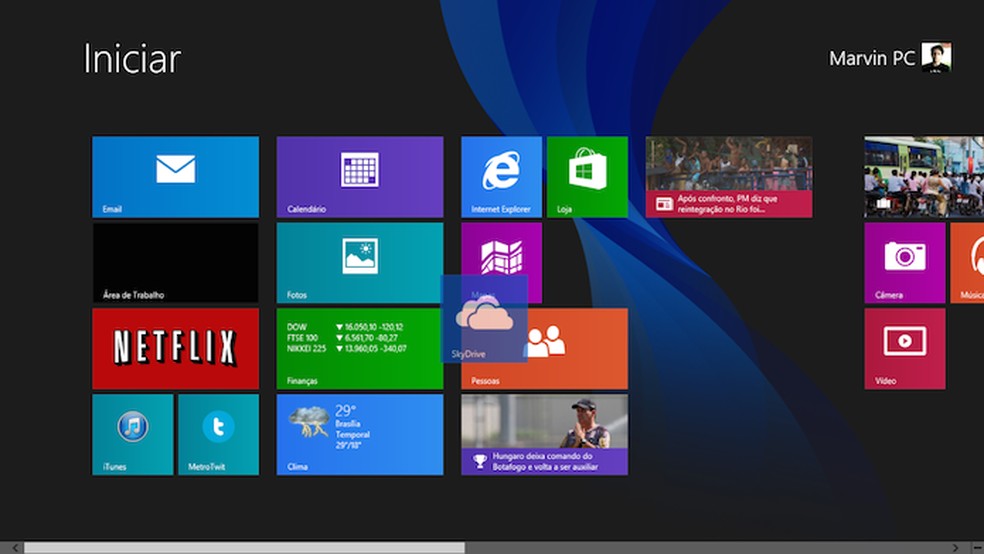
Task: Open the Área de Trabalho tile
Action: click(175, 263)
